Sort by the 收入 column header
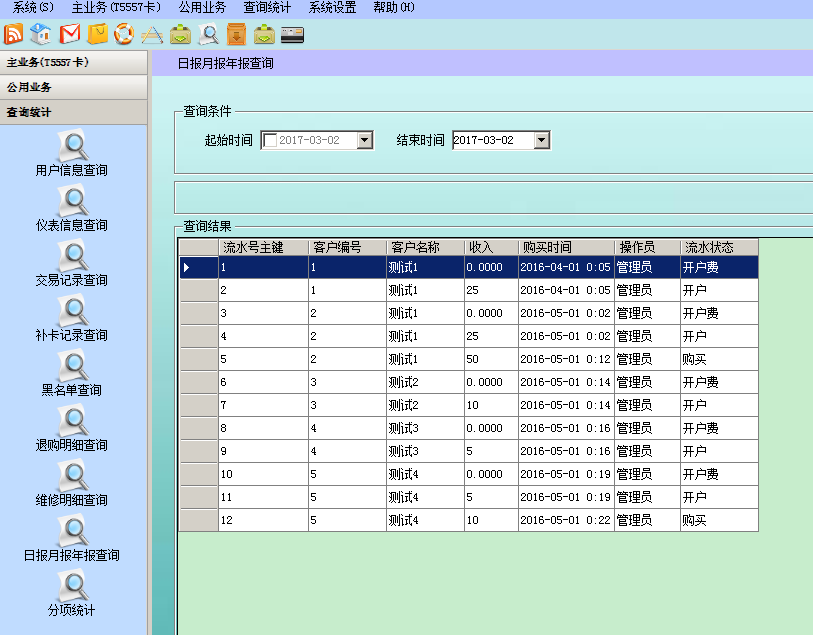The height and width of the screenshot is (635, 813). [x=491, y=247]
